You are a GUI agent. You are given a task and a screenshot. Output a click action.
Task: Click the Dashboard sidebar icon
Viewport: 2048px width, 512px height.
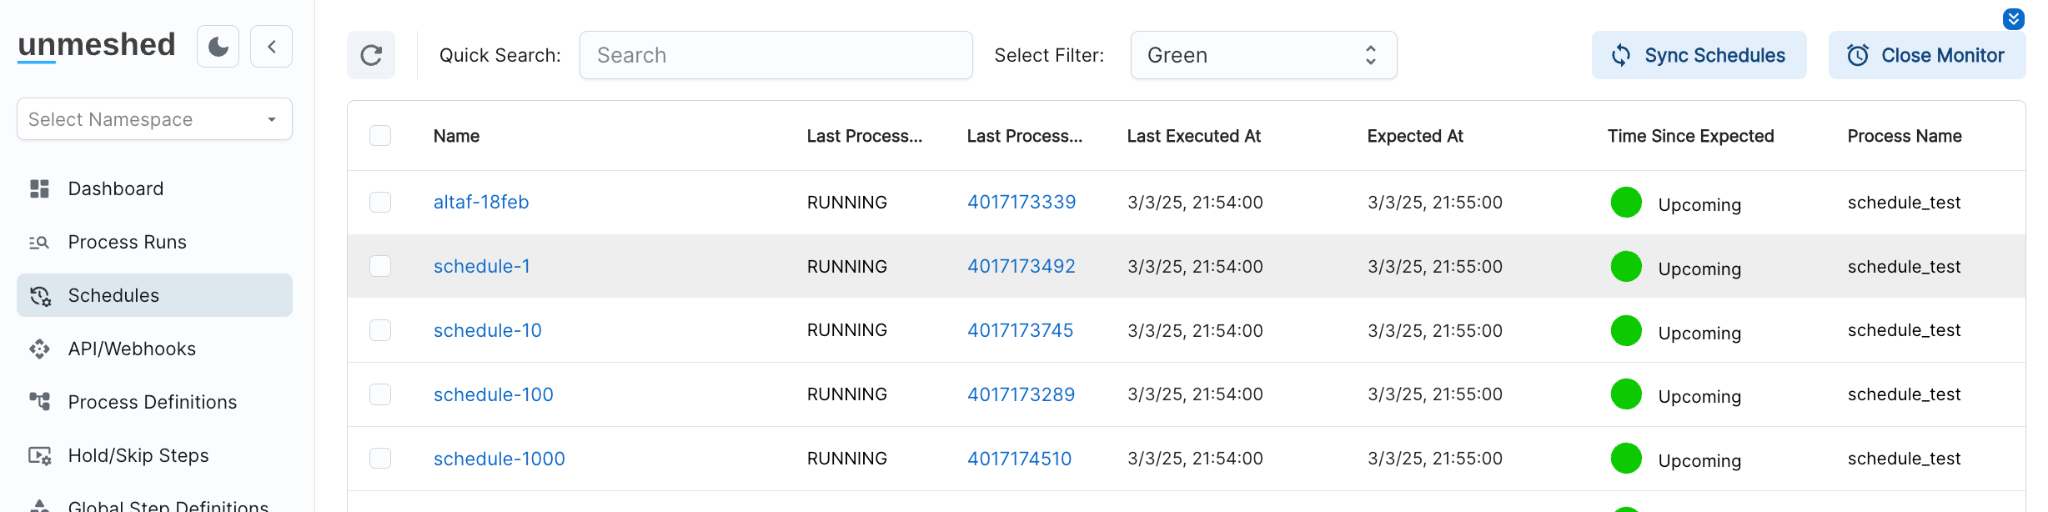(x=40, y=189)
